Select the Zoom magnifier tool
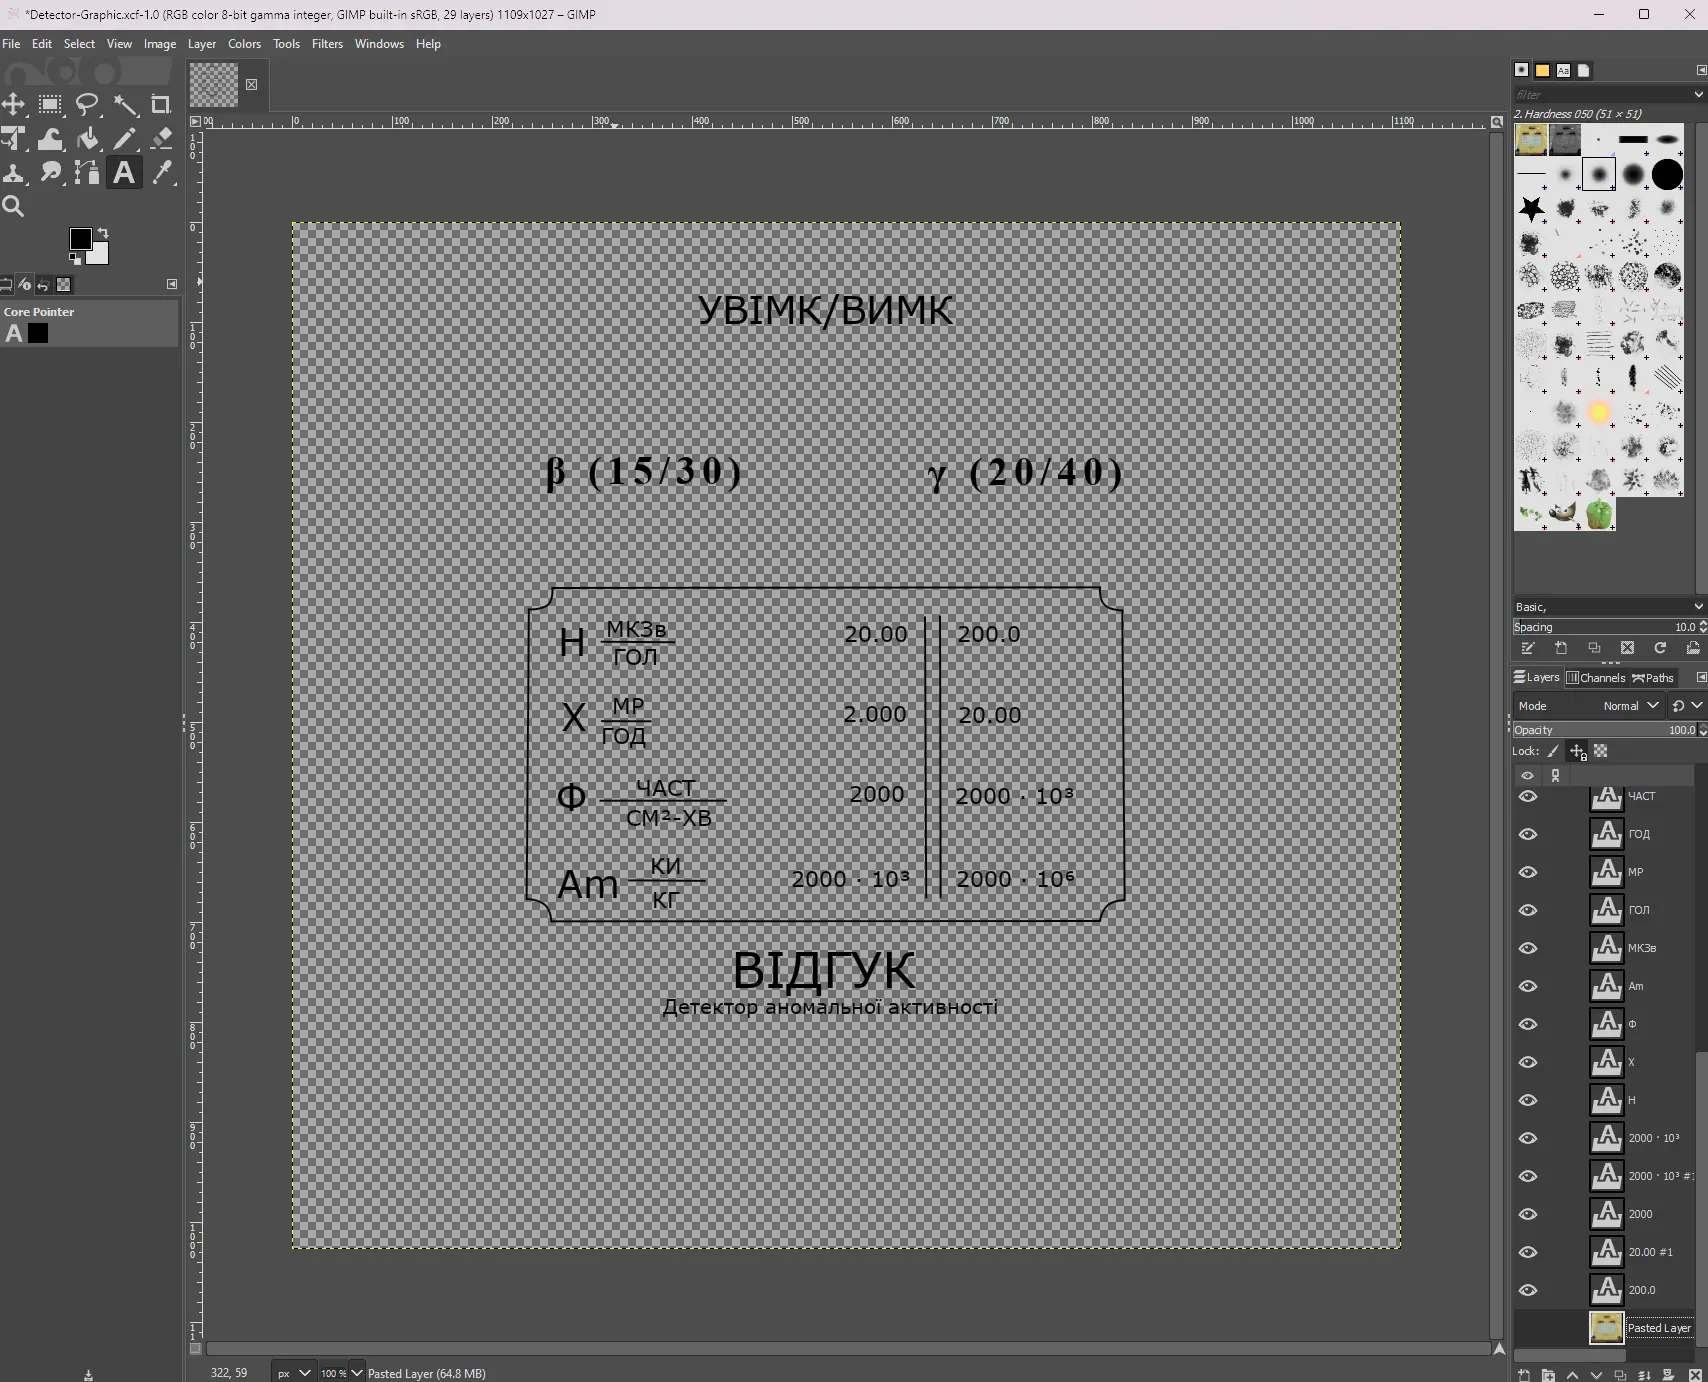The image size is (1708, 1382). 13,207
